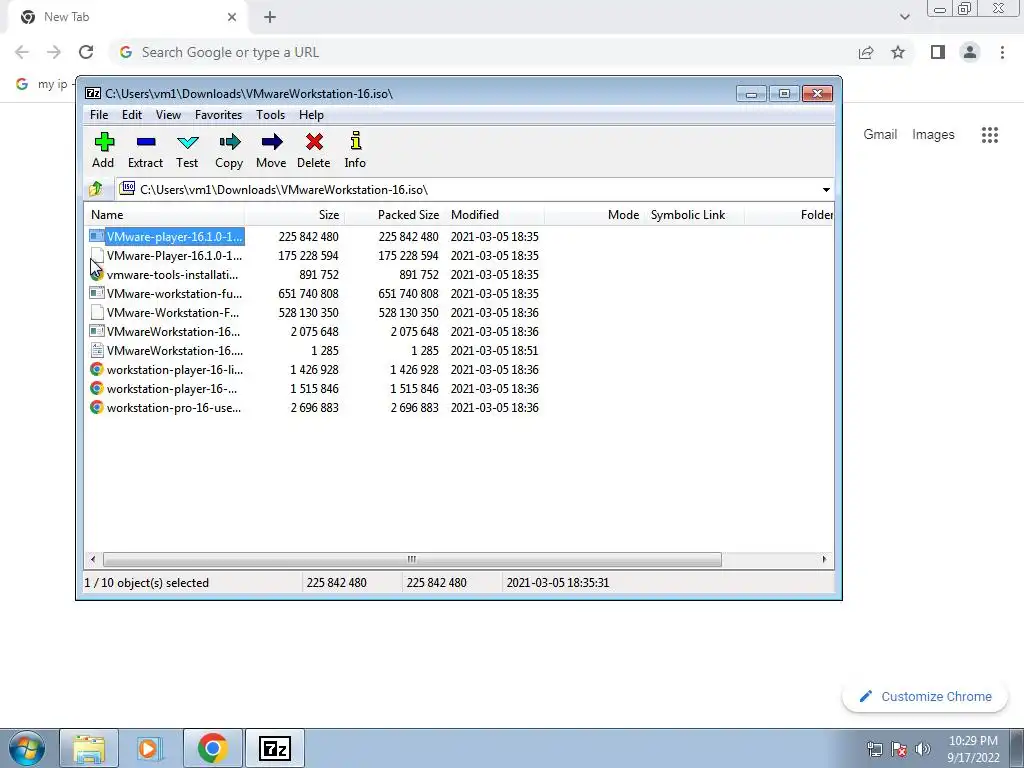Click 7-Zip taskbar icon
Screen dimensions: 1024x768
[275, 748]
